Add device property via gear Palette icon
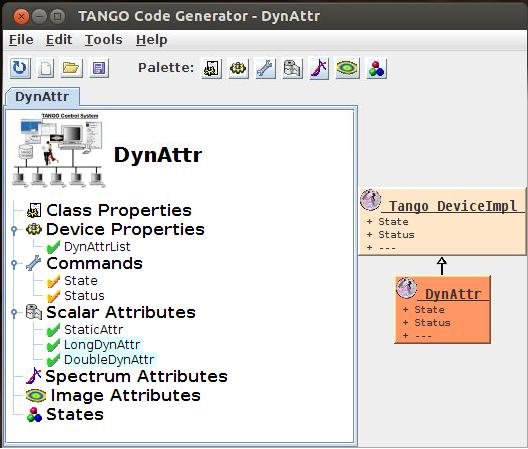Viewport: 528px width, 449px height. [x=238, y=68]
